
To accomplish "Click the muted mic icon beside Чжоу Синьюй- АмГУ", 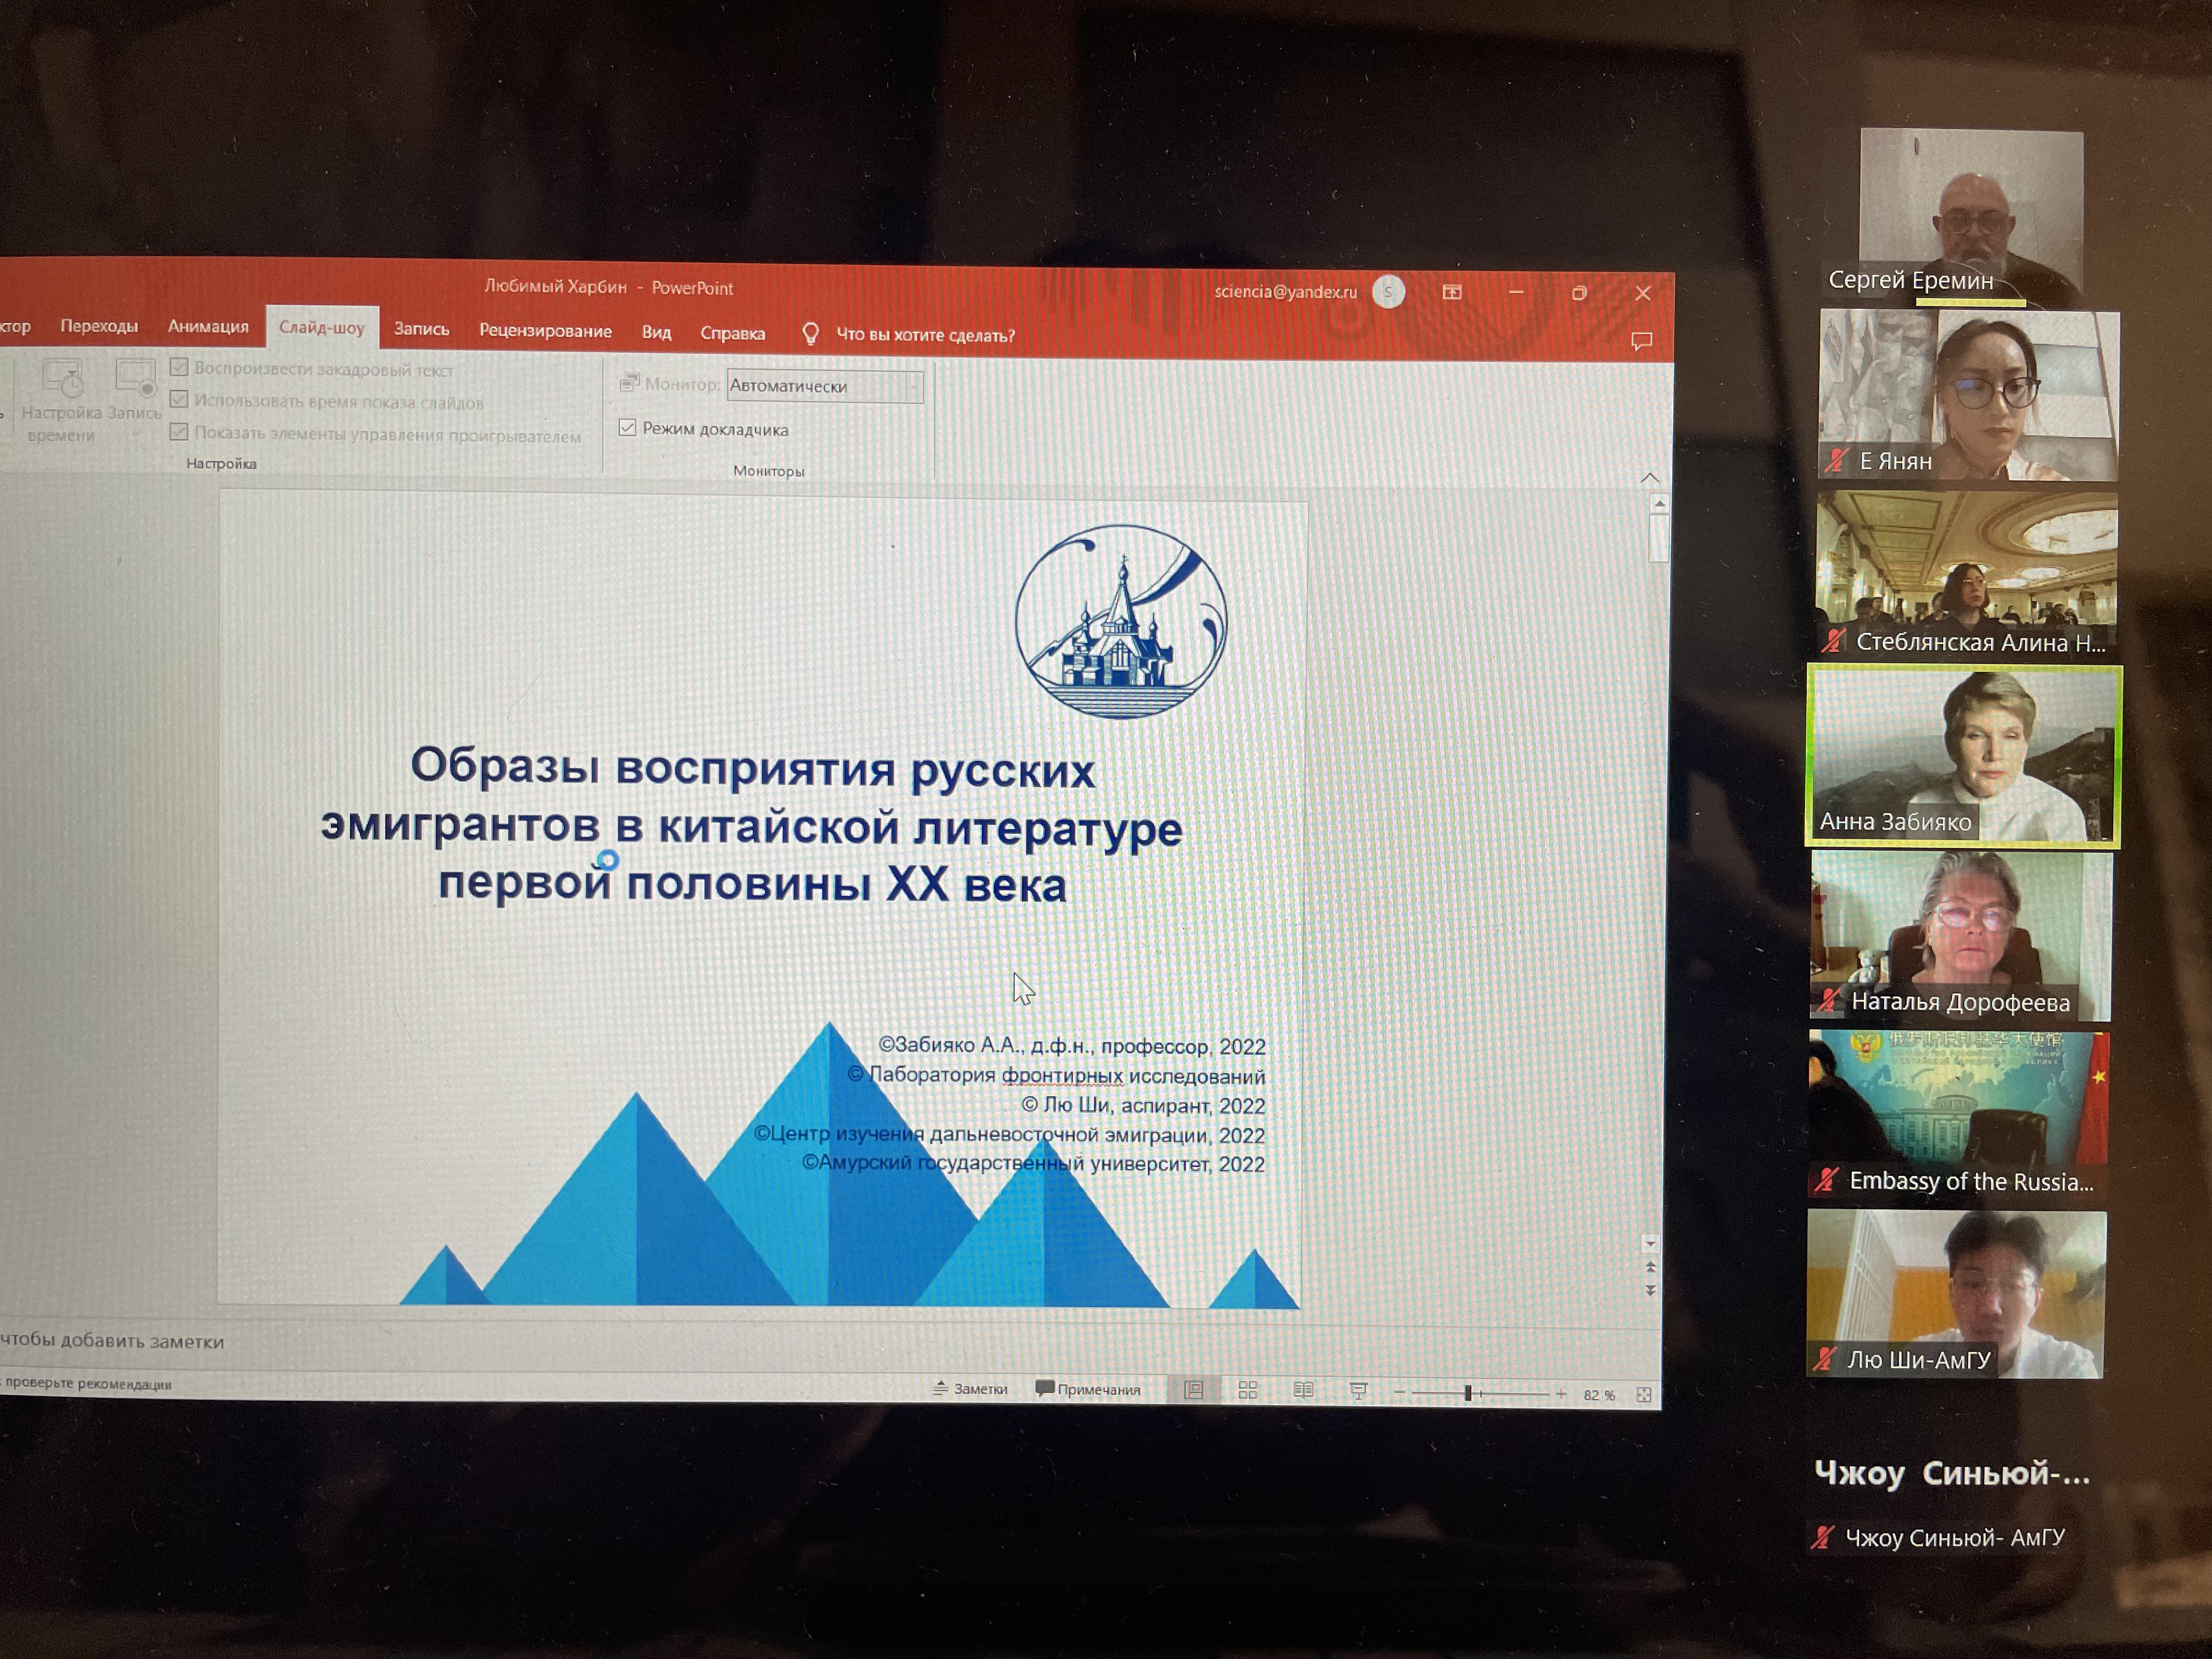I will tap(1823, 1537).
